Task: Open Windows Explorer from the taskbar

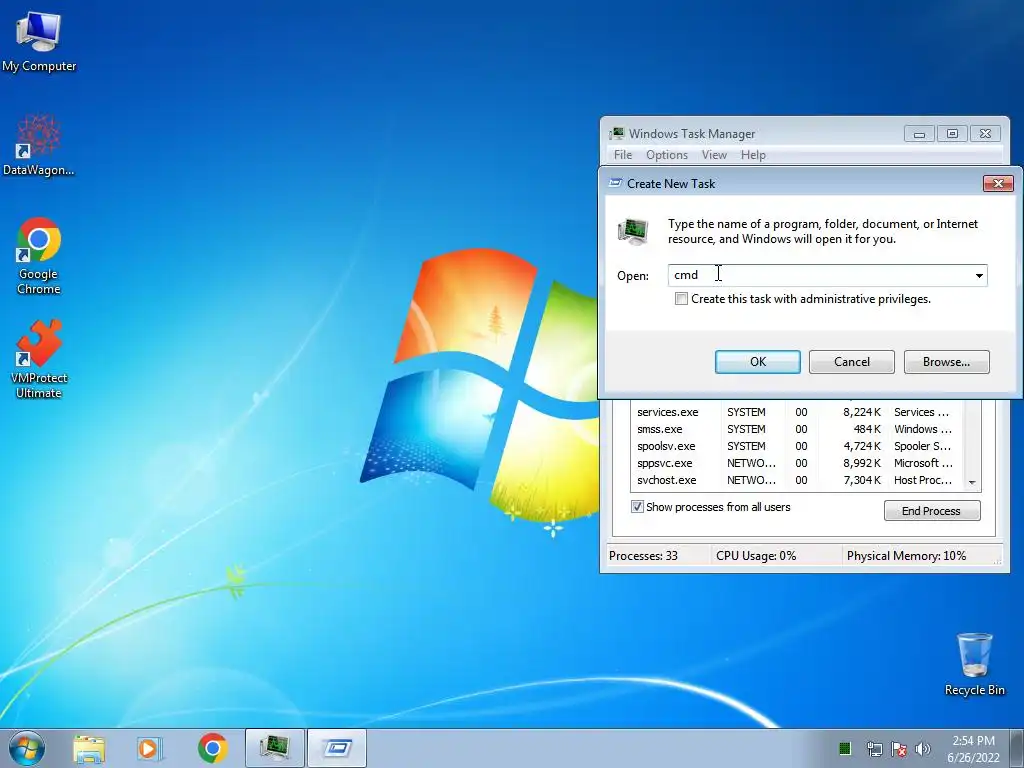Action: (89, 748)
